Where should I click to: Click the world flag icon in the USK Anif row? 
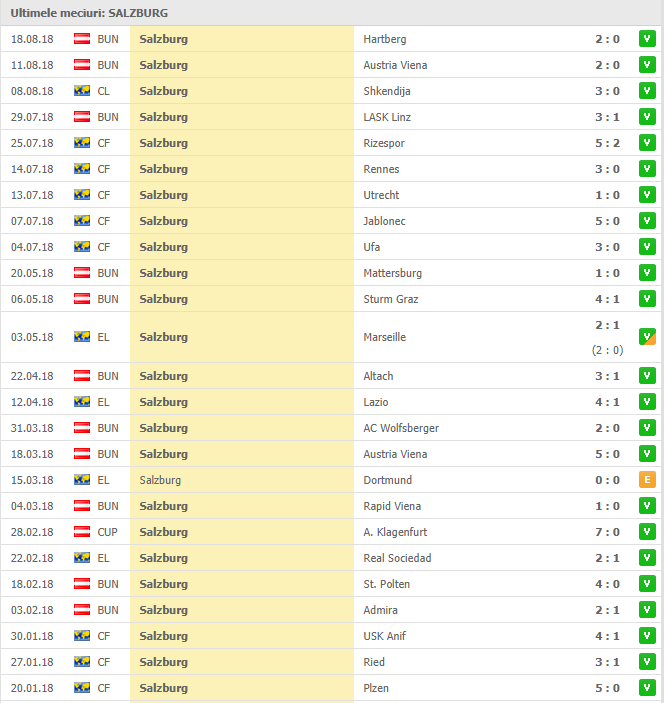tap(82, 636)
